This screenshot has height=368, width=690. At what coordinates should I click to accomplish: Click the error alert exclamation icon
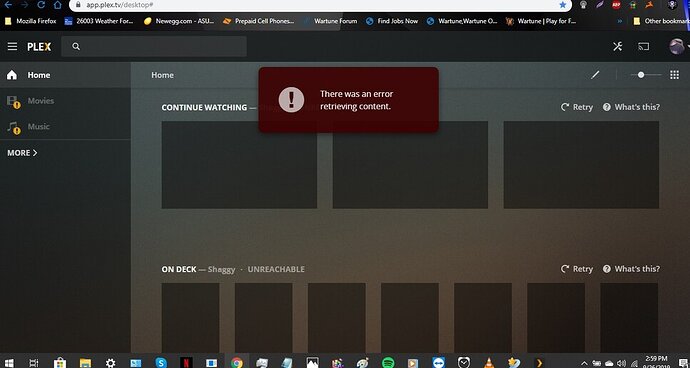[x=291, y=99]
